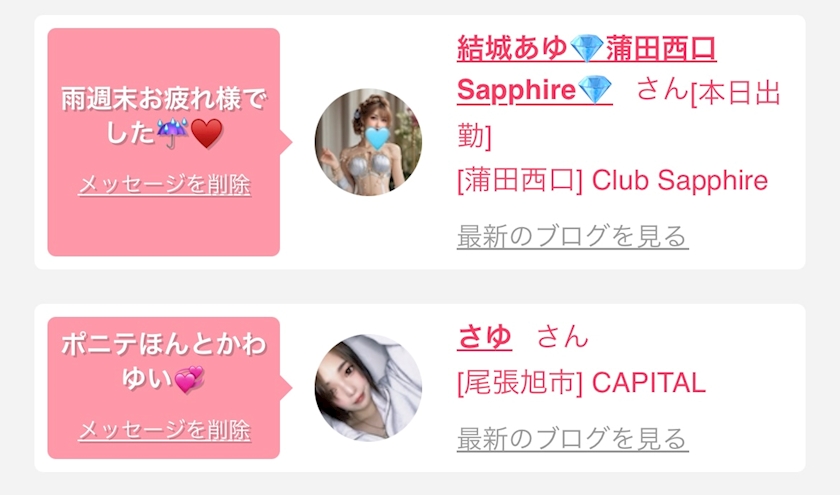Click the red heart emoji in the first message
This screenshot has width=840, height=495.
206,133
